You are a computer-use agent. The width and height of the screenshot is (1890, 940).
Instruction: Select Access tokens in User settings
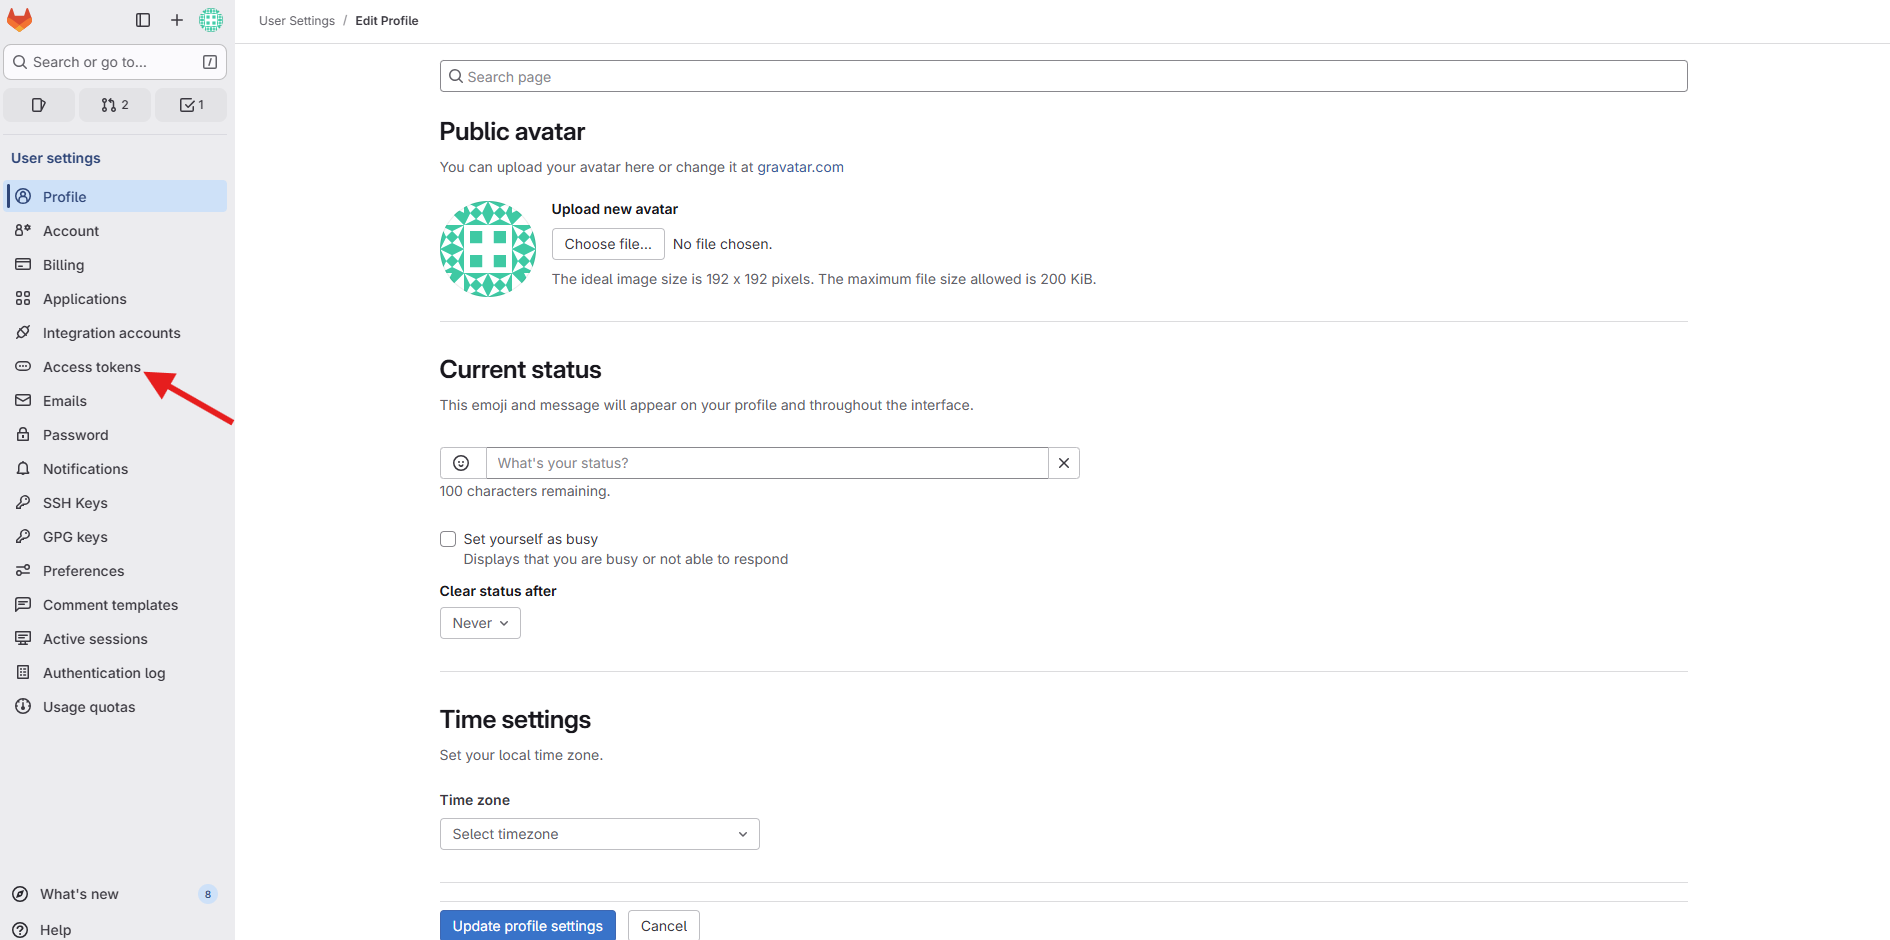tap(91, 366)
